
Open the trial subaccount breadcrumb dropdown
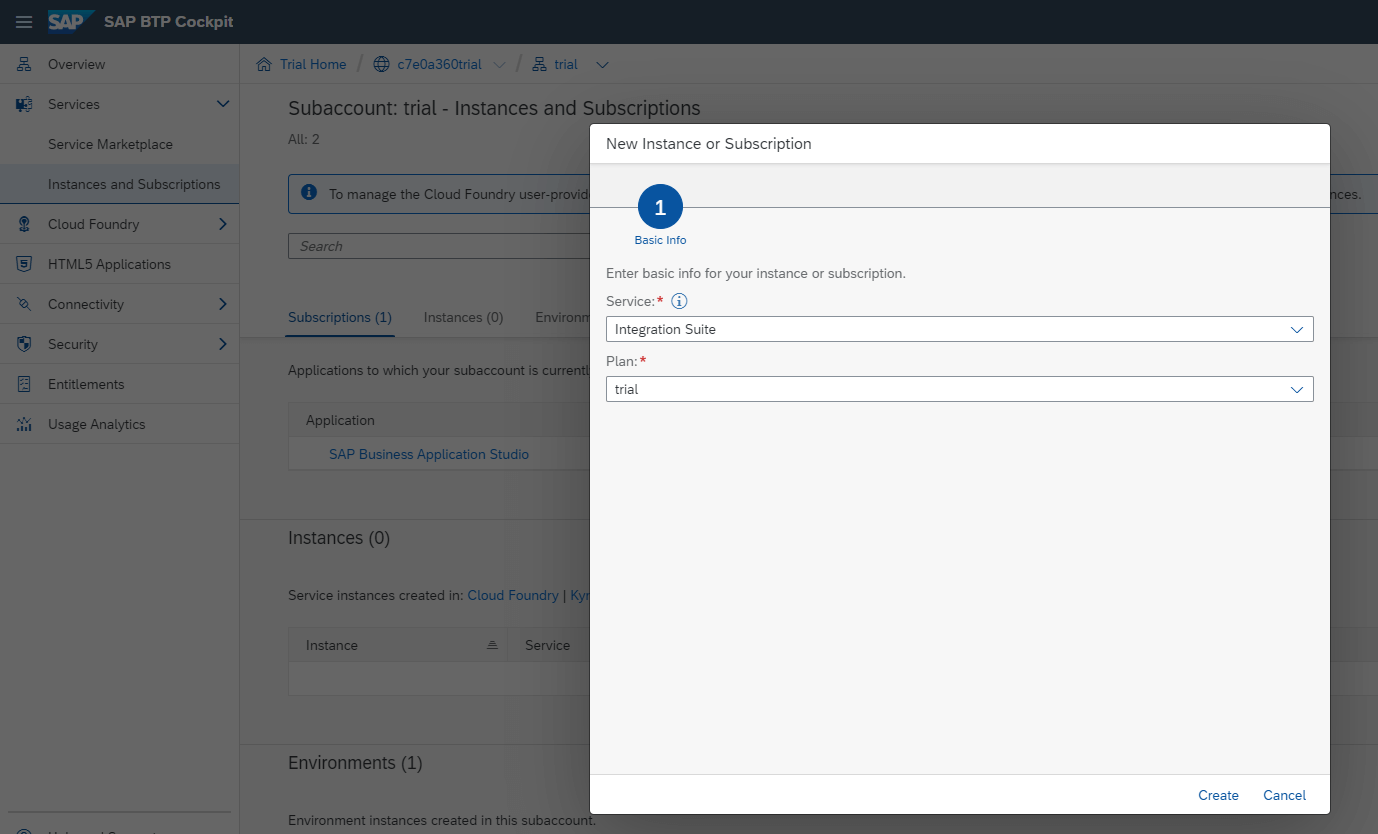point(602,65)
